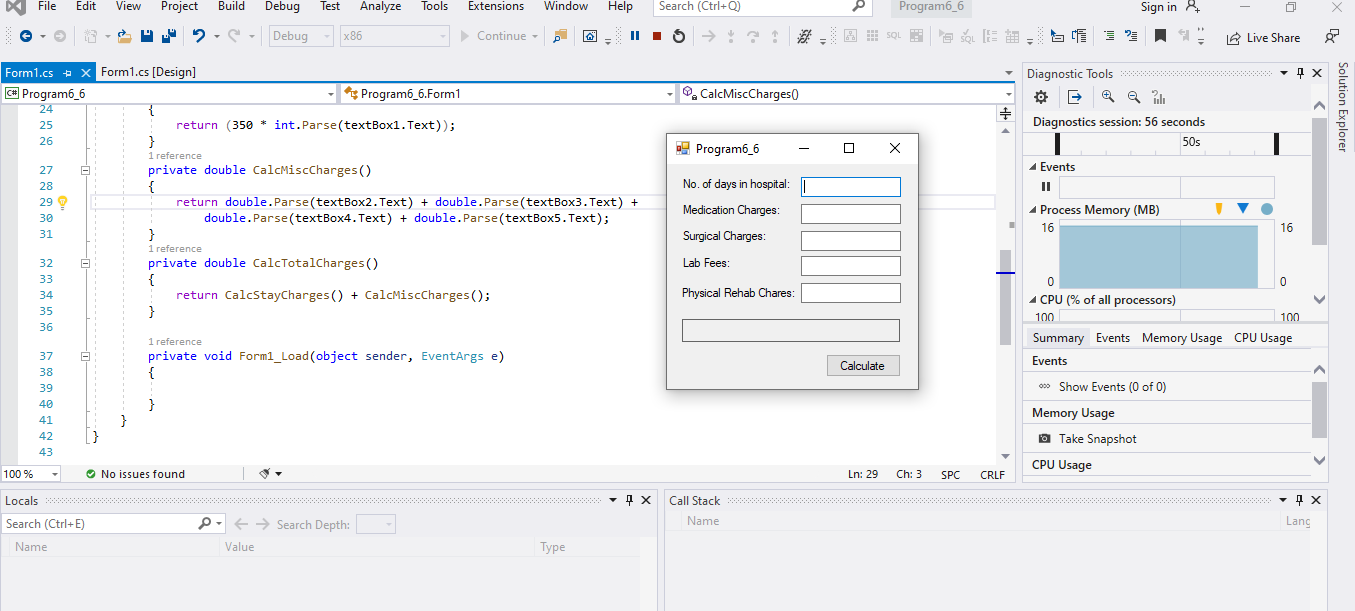Click the Save All icon
Viewport: 1355px width, 611px height.
pos(168,36)
